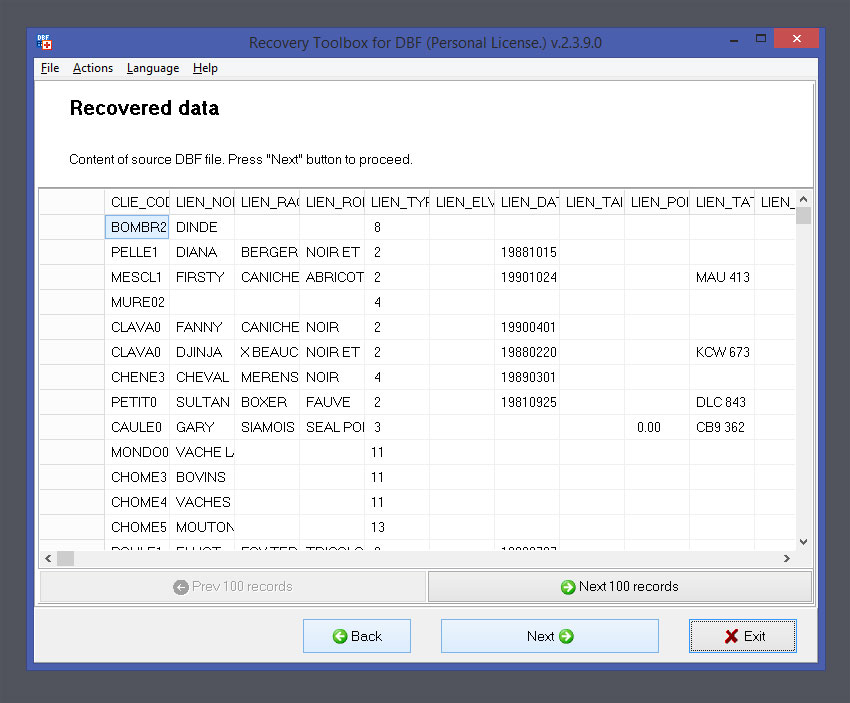Click the horizontal scroll right arrow

coord(787,558)
